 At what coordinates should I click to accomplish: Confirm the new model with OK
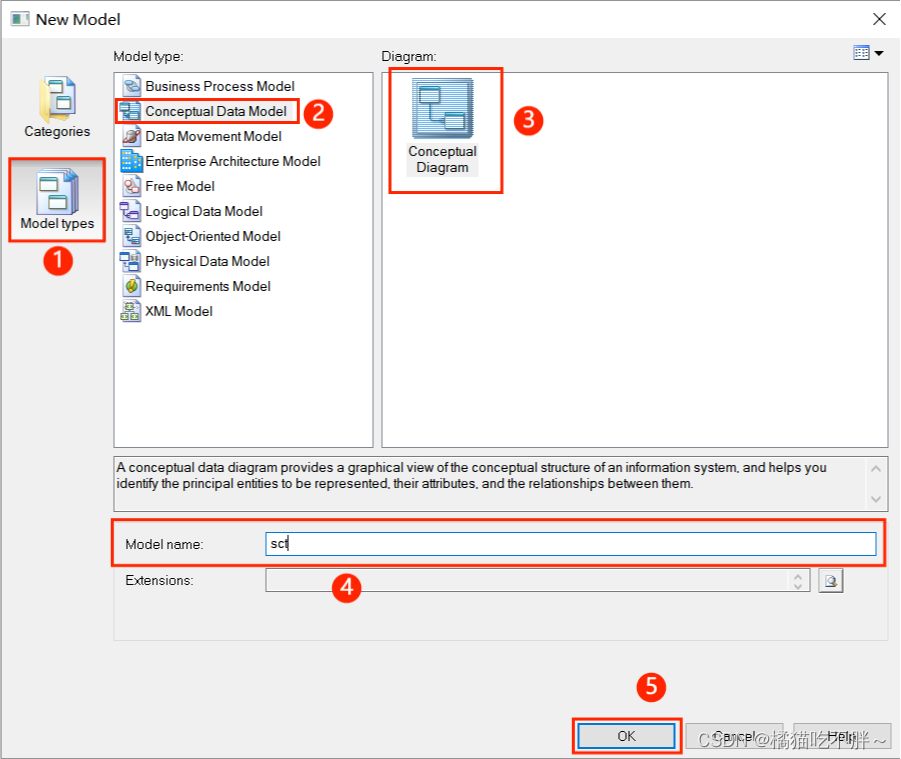626,736
